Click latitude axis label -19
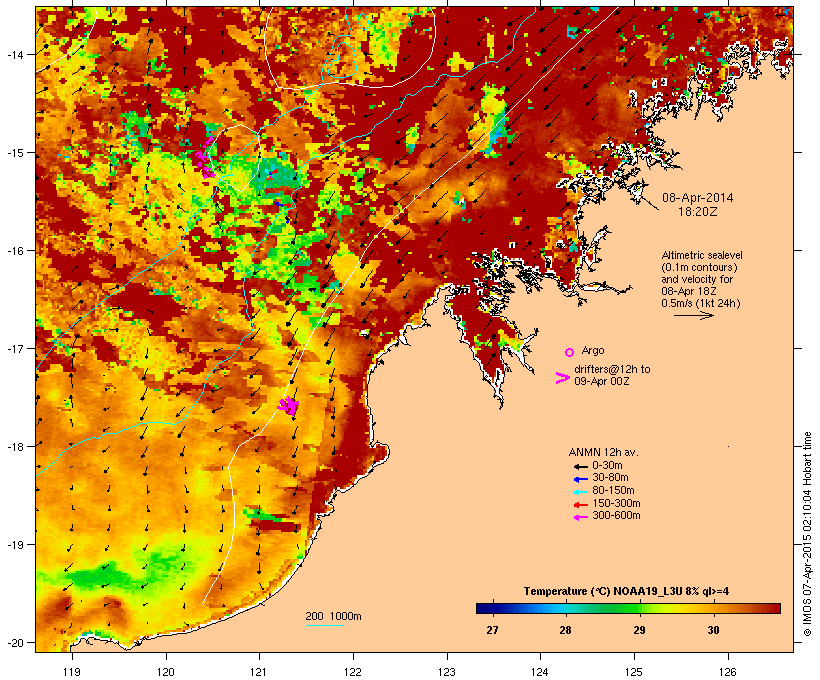The width and height of the screenshot is (820, 680). coord(14,545)
